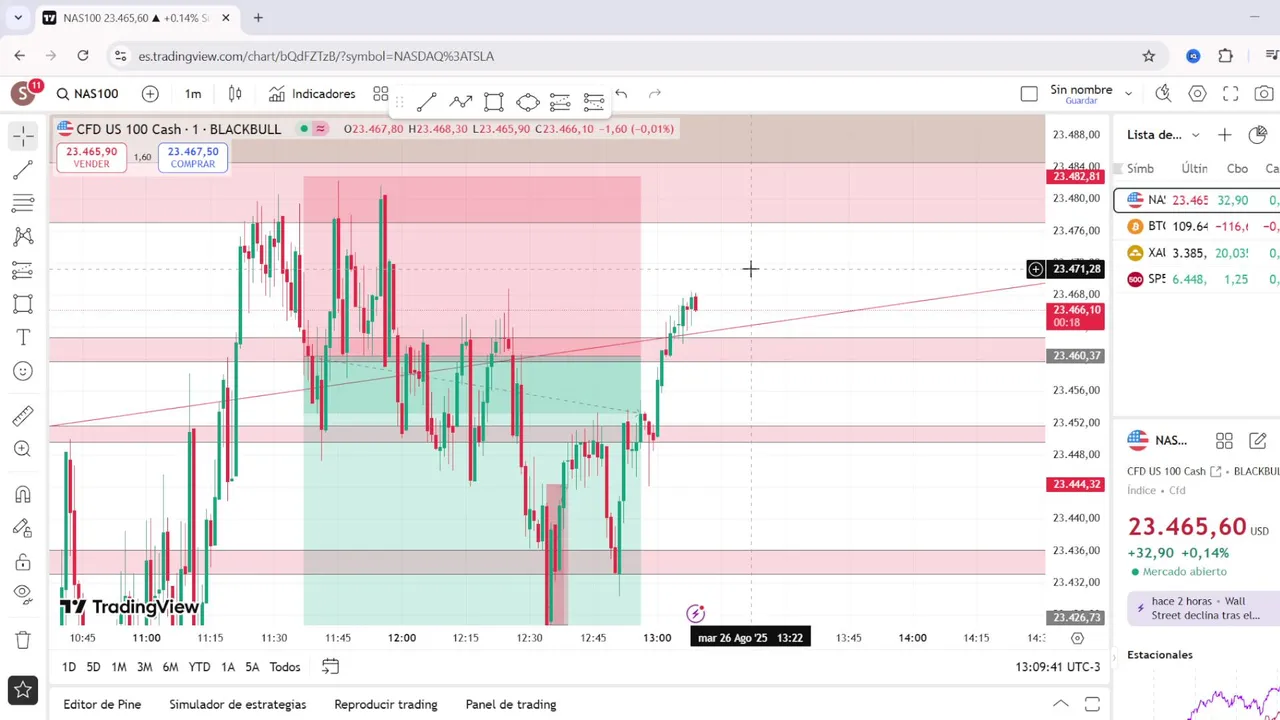Open indicator templates grid icon
This screenshot has width=1280, height=720.
coord(381,94)
